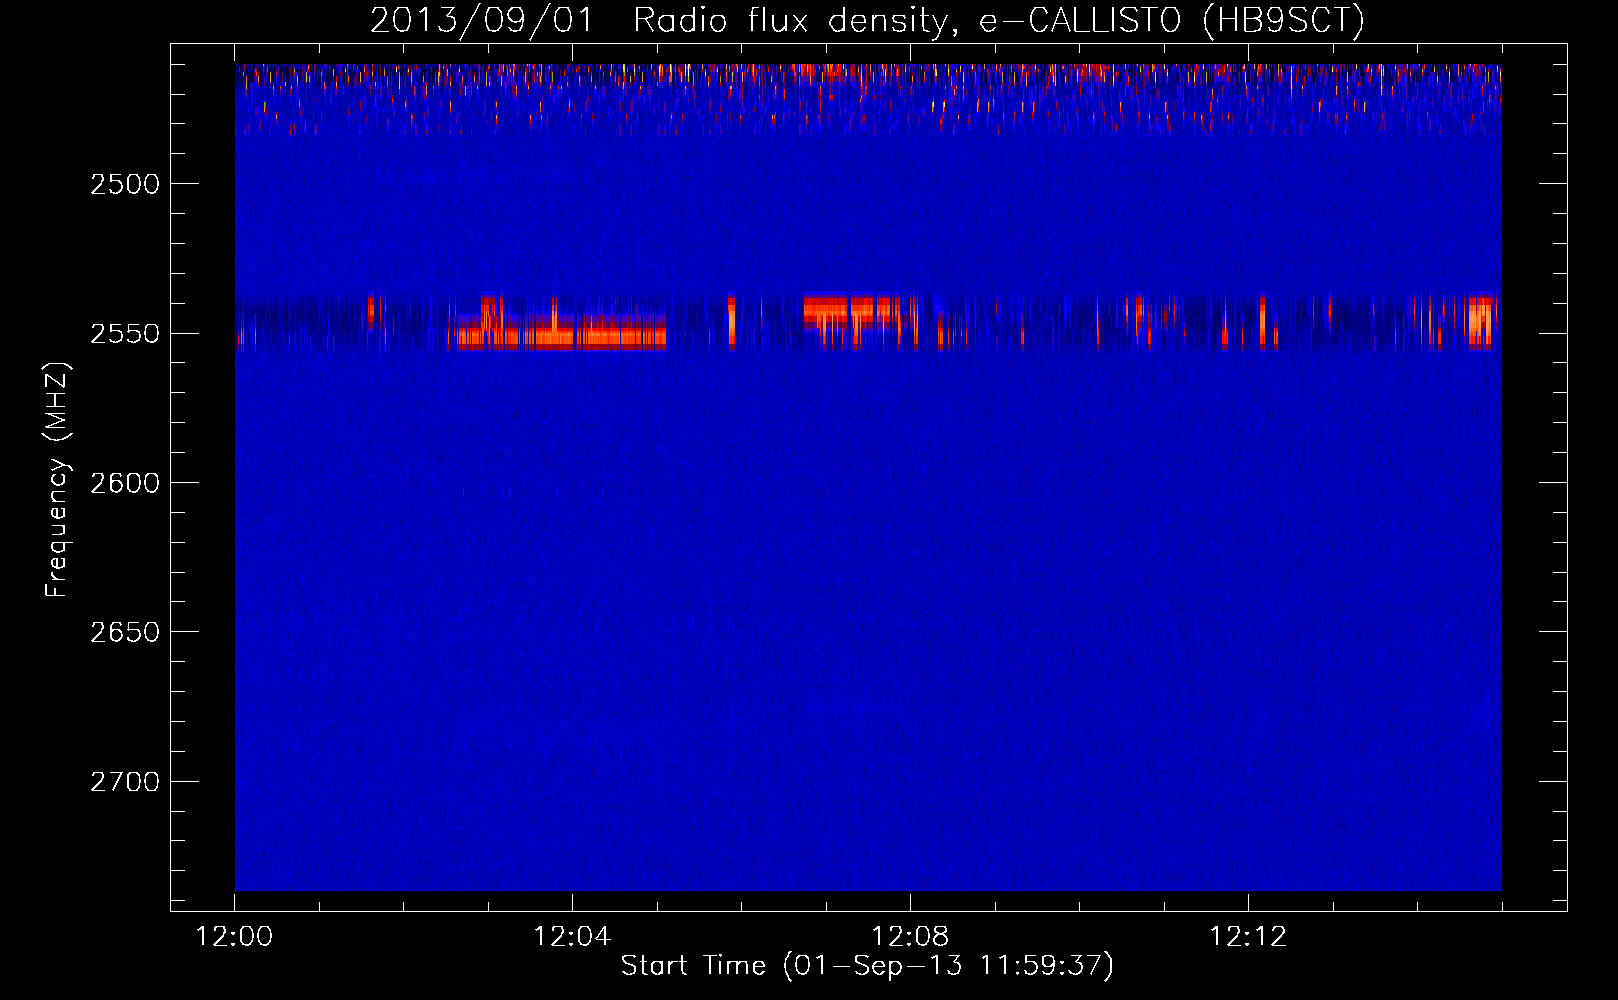Select the '2700' frequency axis label
This screenshot has width=1618, height=1000.
point(125,781)
